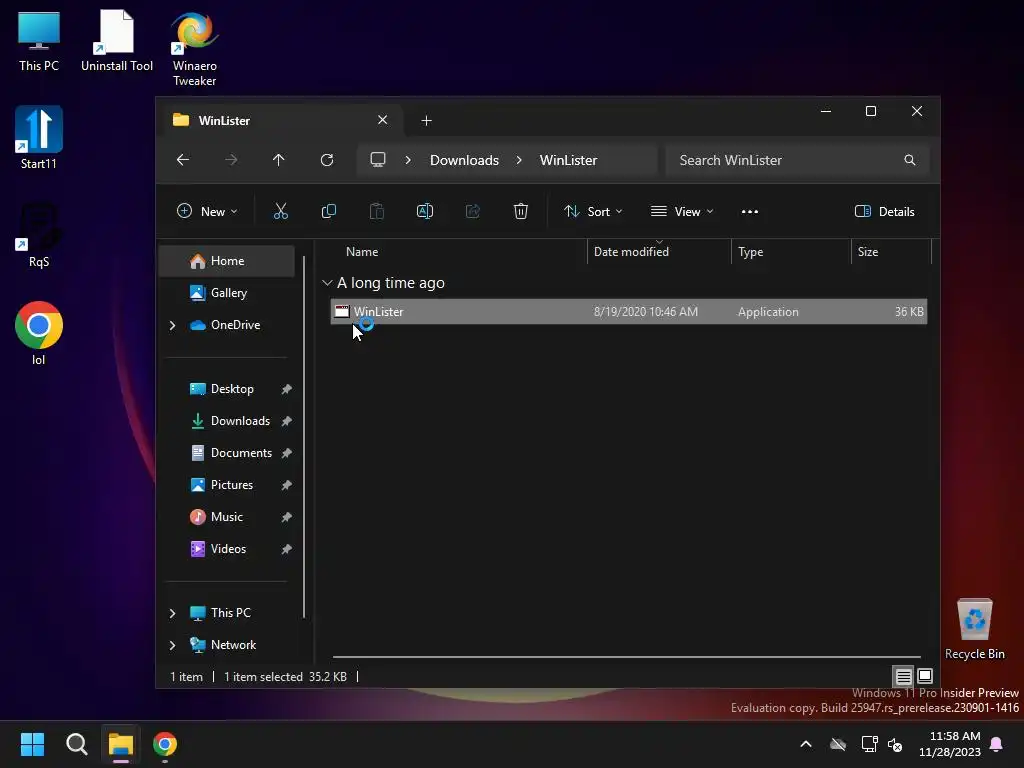Expand This PC tree node
This screenshot has width=1024, height=768.
coord(172,613)
